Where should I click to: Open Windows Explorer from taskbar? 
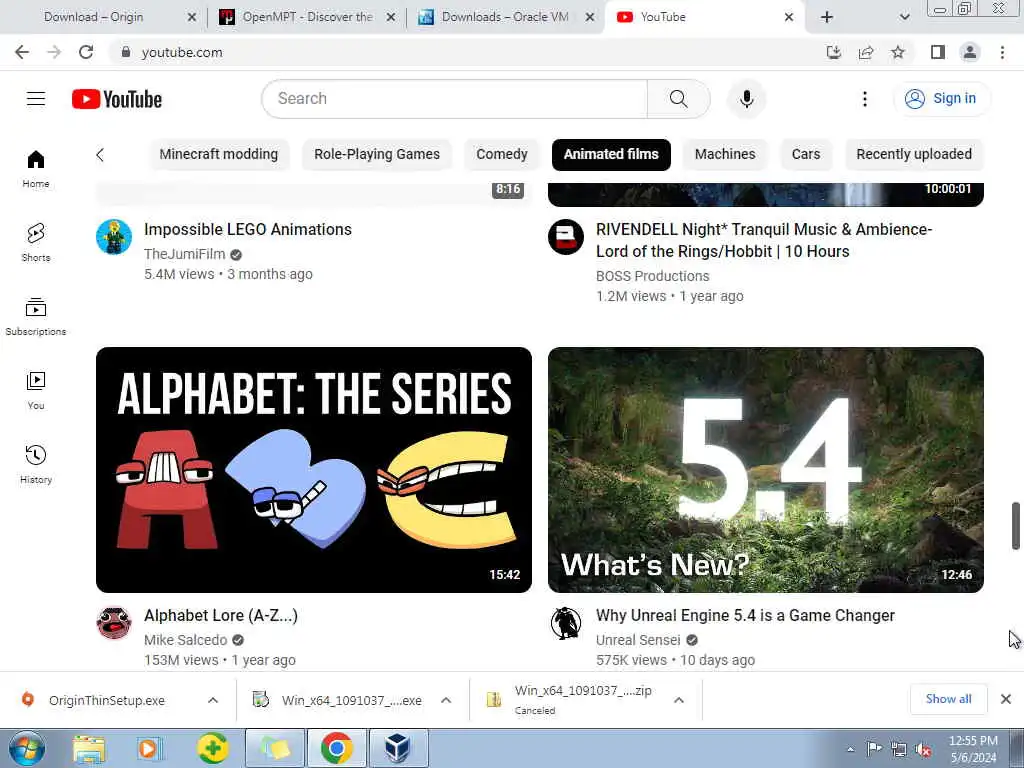pyautogui.click(x=89, y=748)
